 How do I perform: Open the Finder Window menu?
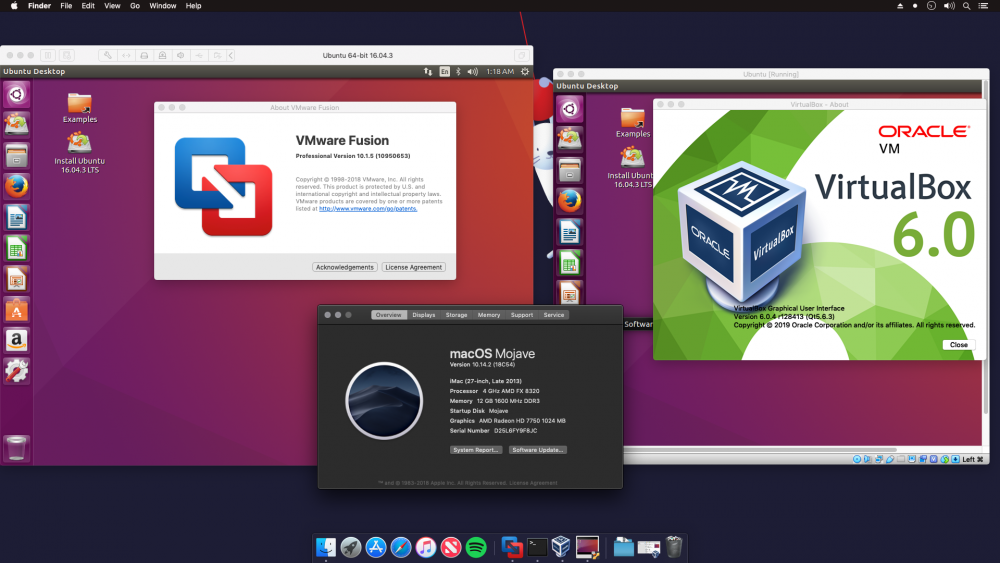163,6
